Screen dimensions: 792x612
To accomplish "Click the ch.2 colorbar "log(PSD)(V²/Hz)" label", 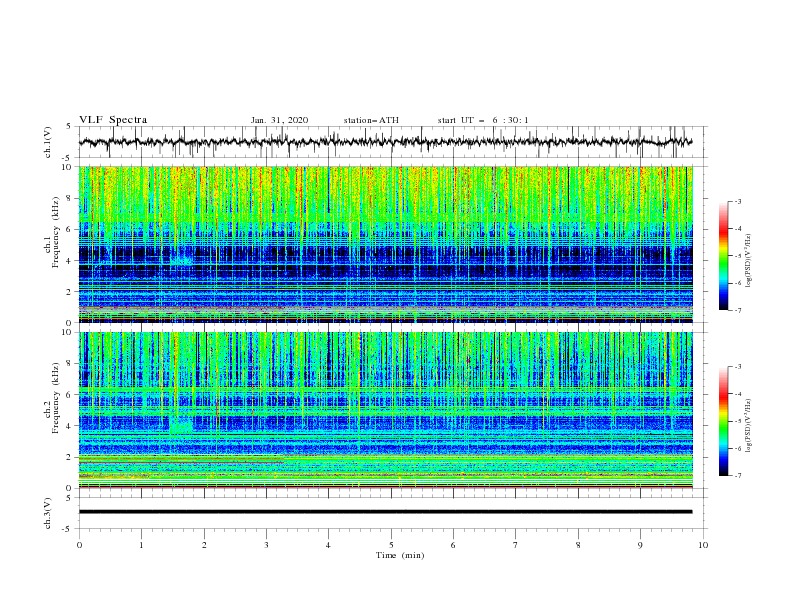I will (x=749, y=426).
